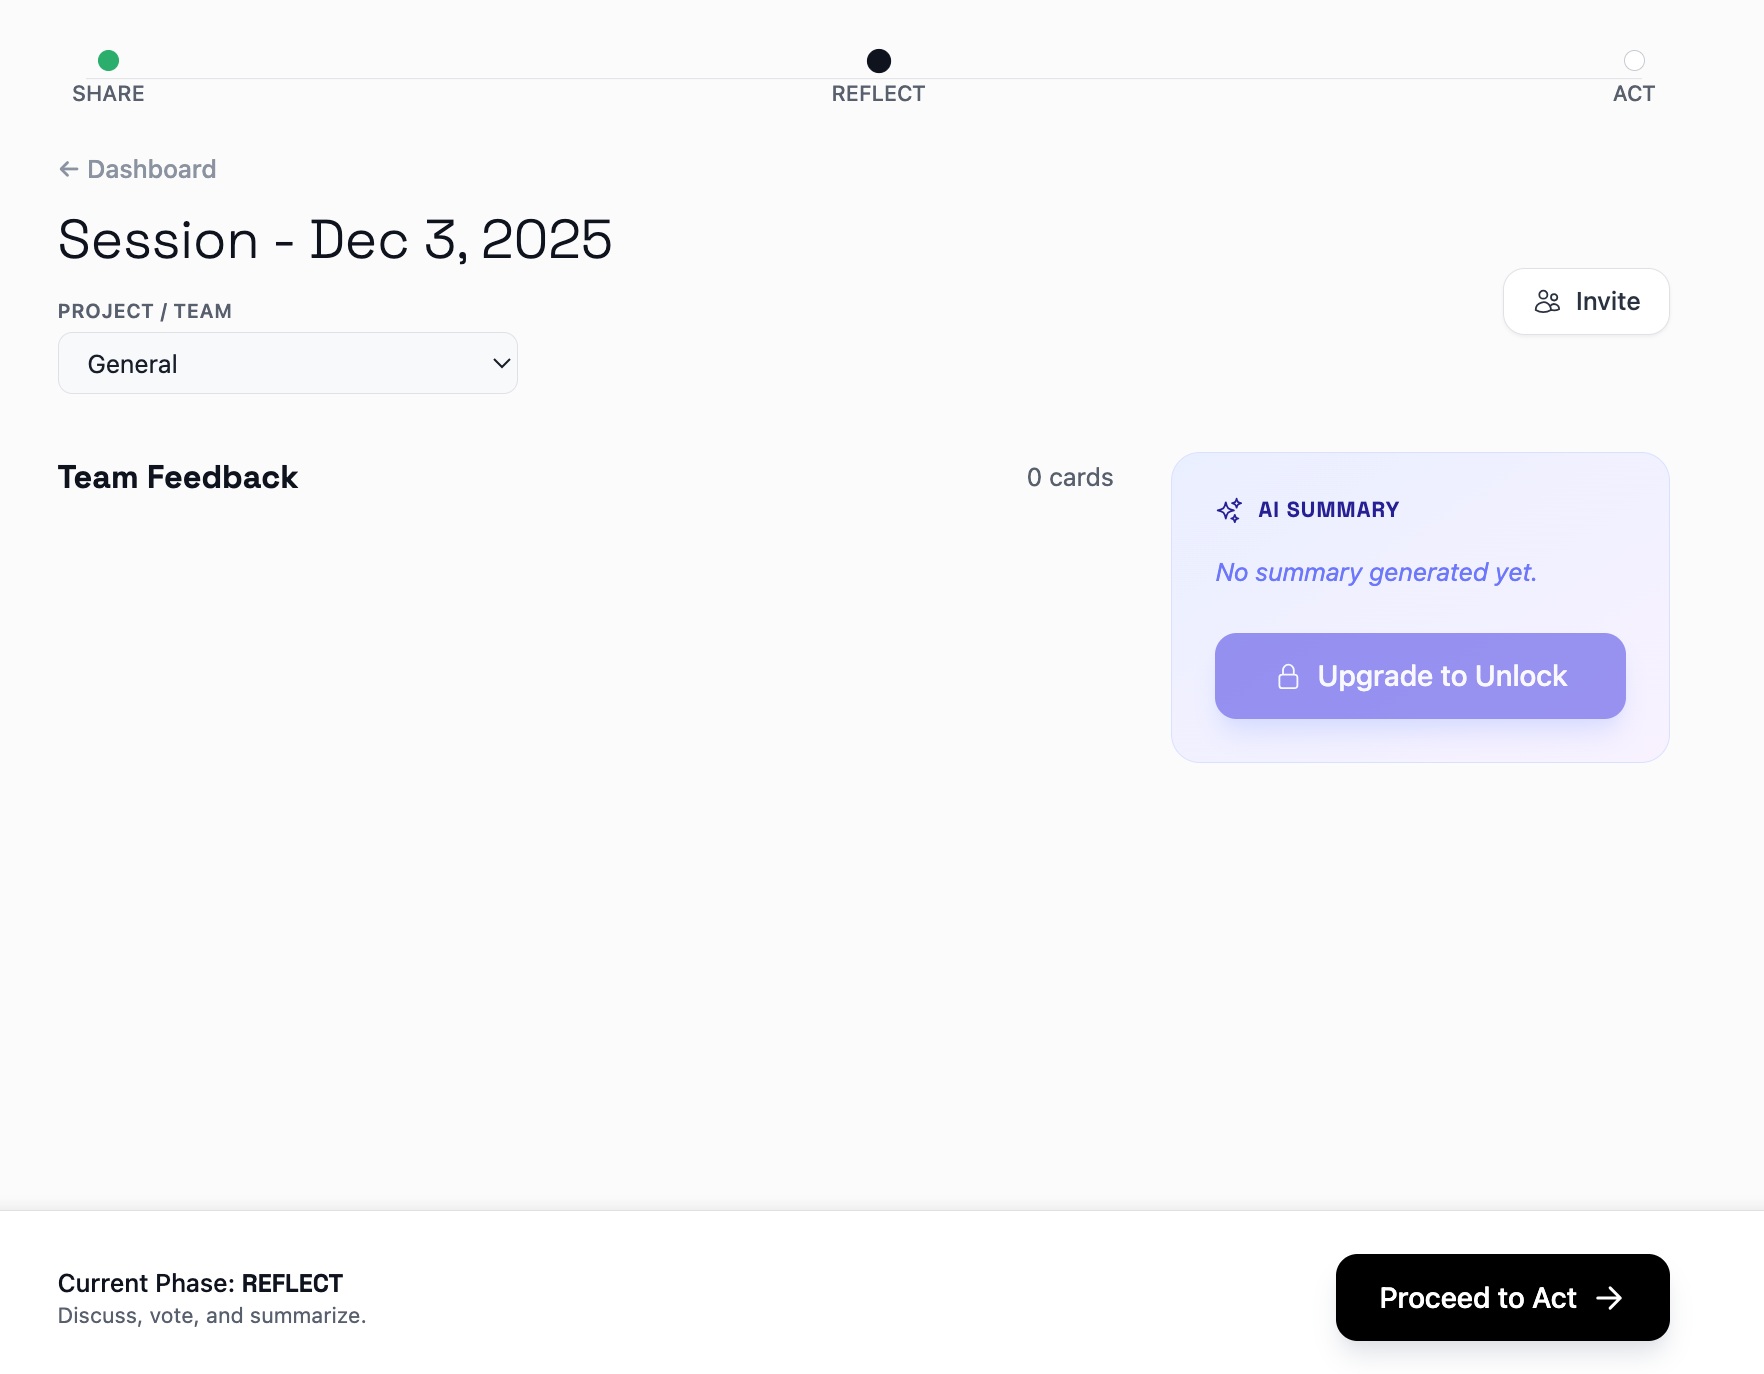Select the ACT step label

point(1633,94)
